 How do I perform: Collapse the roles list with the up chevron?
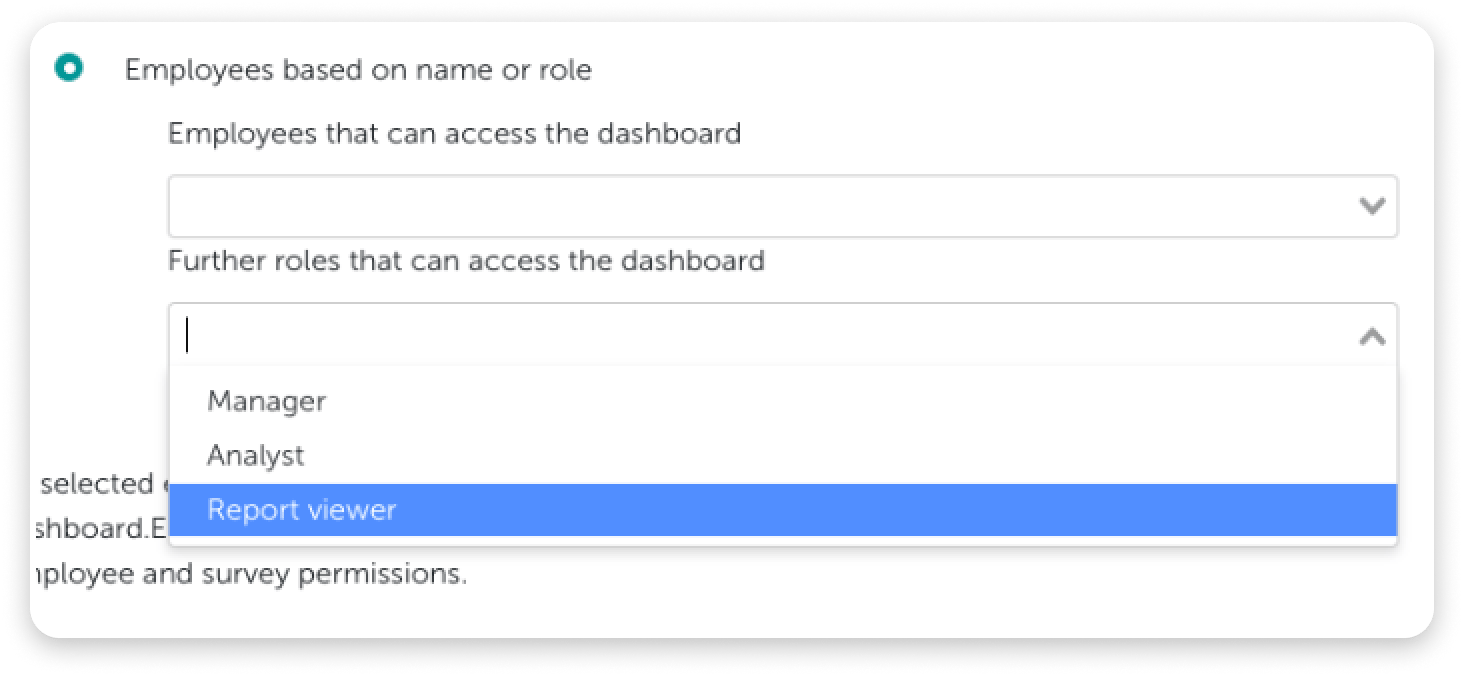(1372, 337)
